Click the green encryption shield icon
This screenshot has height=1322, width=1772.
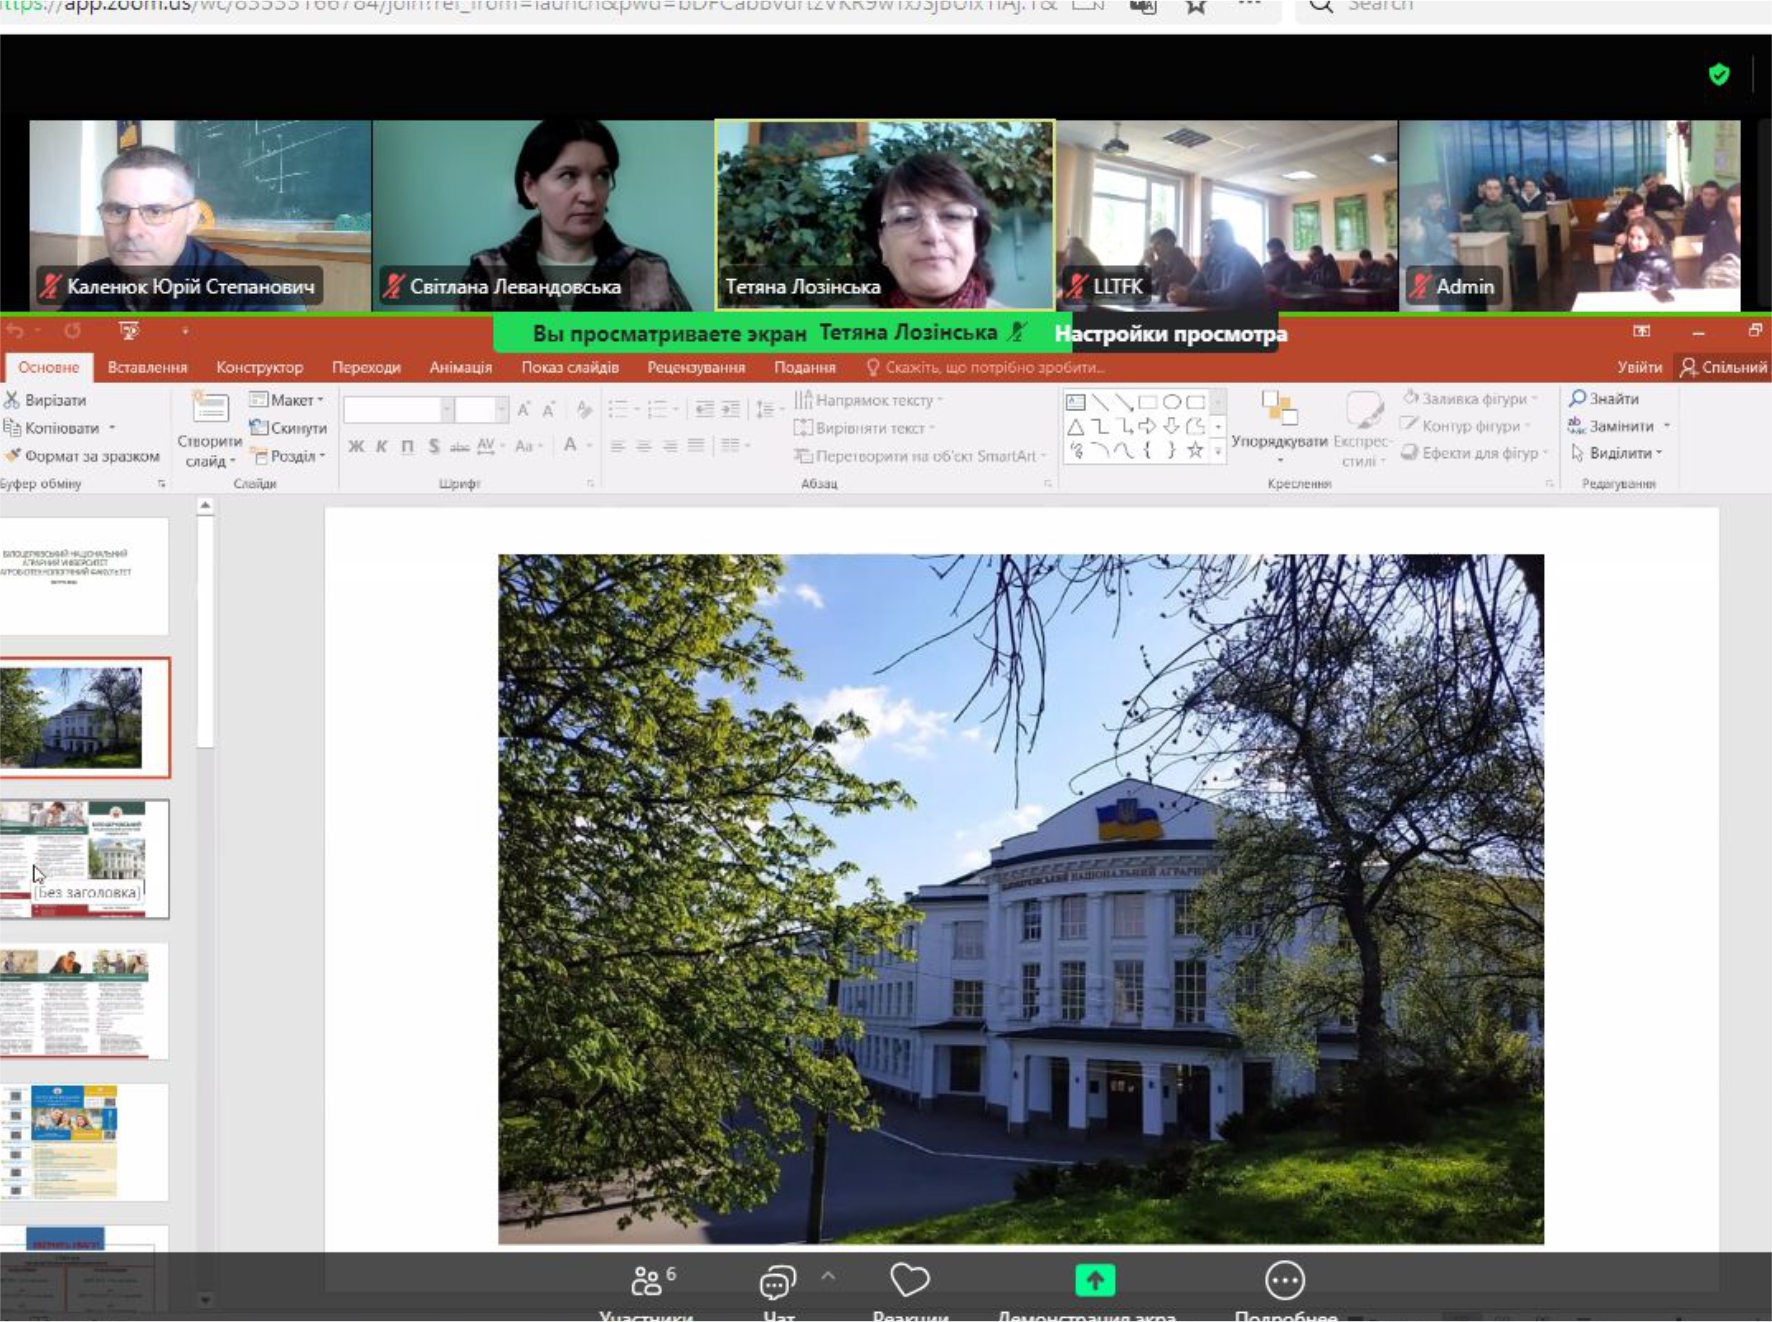tap(1718, 75)
